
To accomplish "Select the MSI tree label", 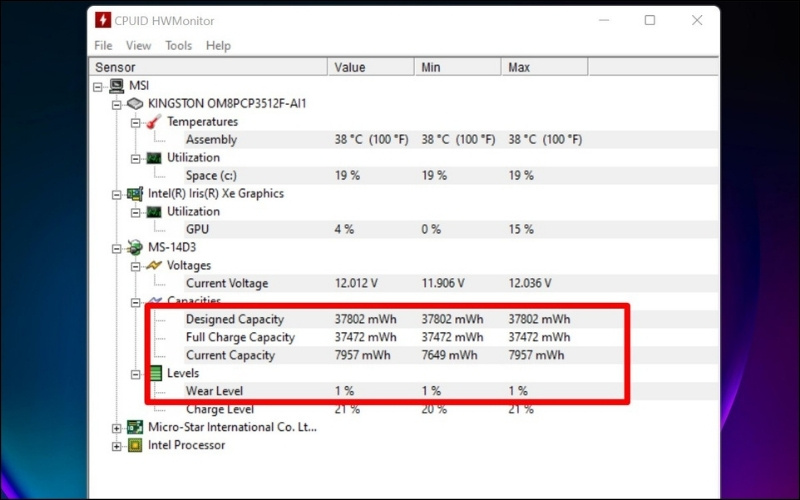I will 139,85.
